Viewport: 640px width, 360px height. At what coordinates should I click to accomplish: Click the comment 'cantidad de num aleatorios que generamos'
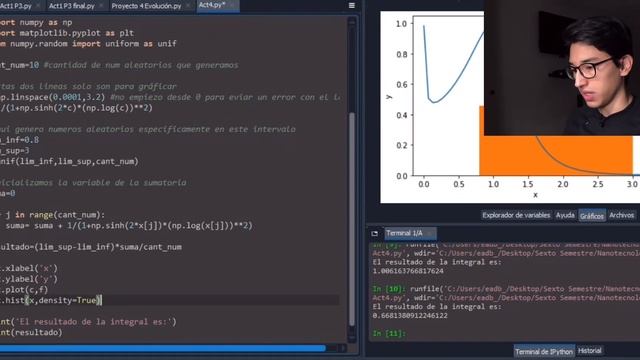click(x=141, y=65)
